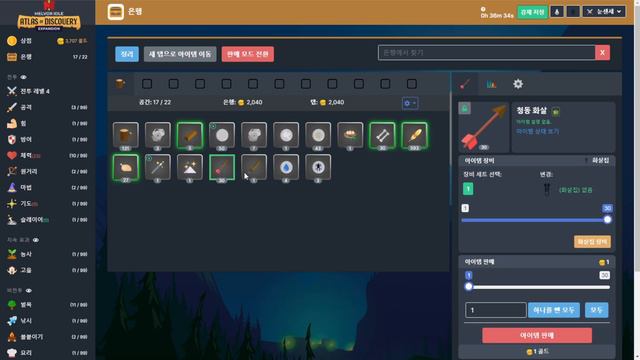Click the 아이템 상태 보기 item stats link
640x360 pixels.
click(x=538, y=131)
